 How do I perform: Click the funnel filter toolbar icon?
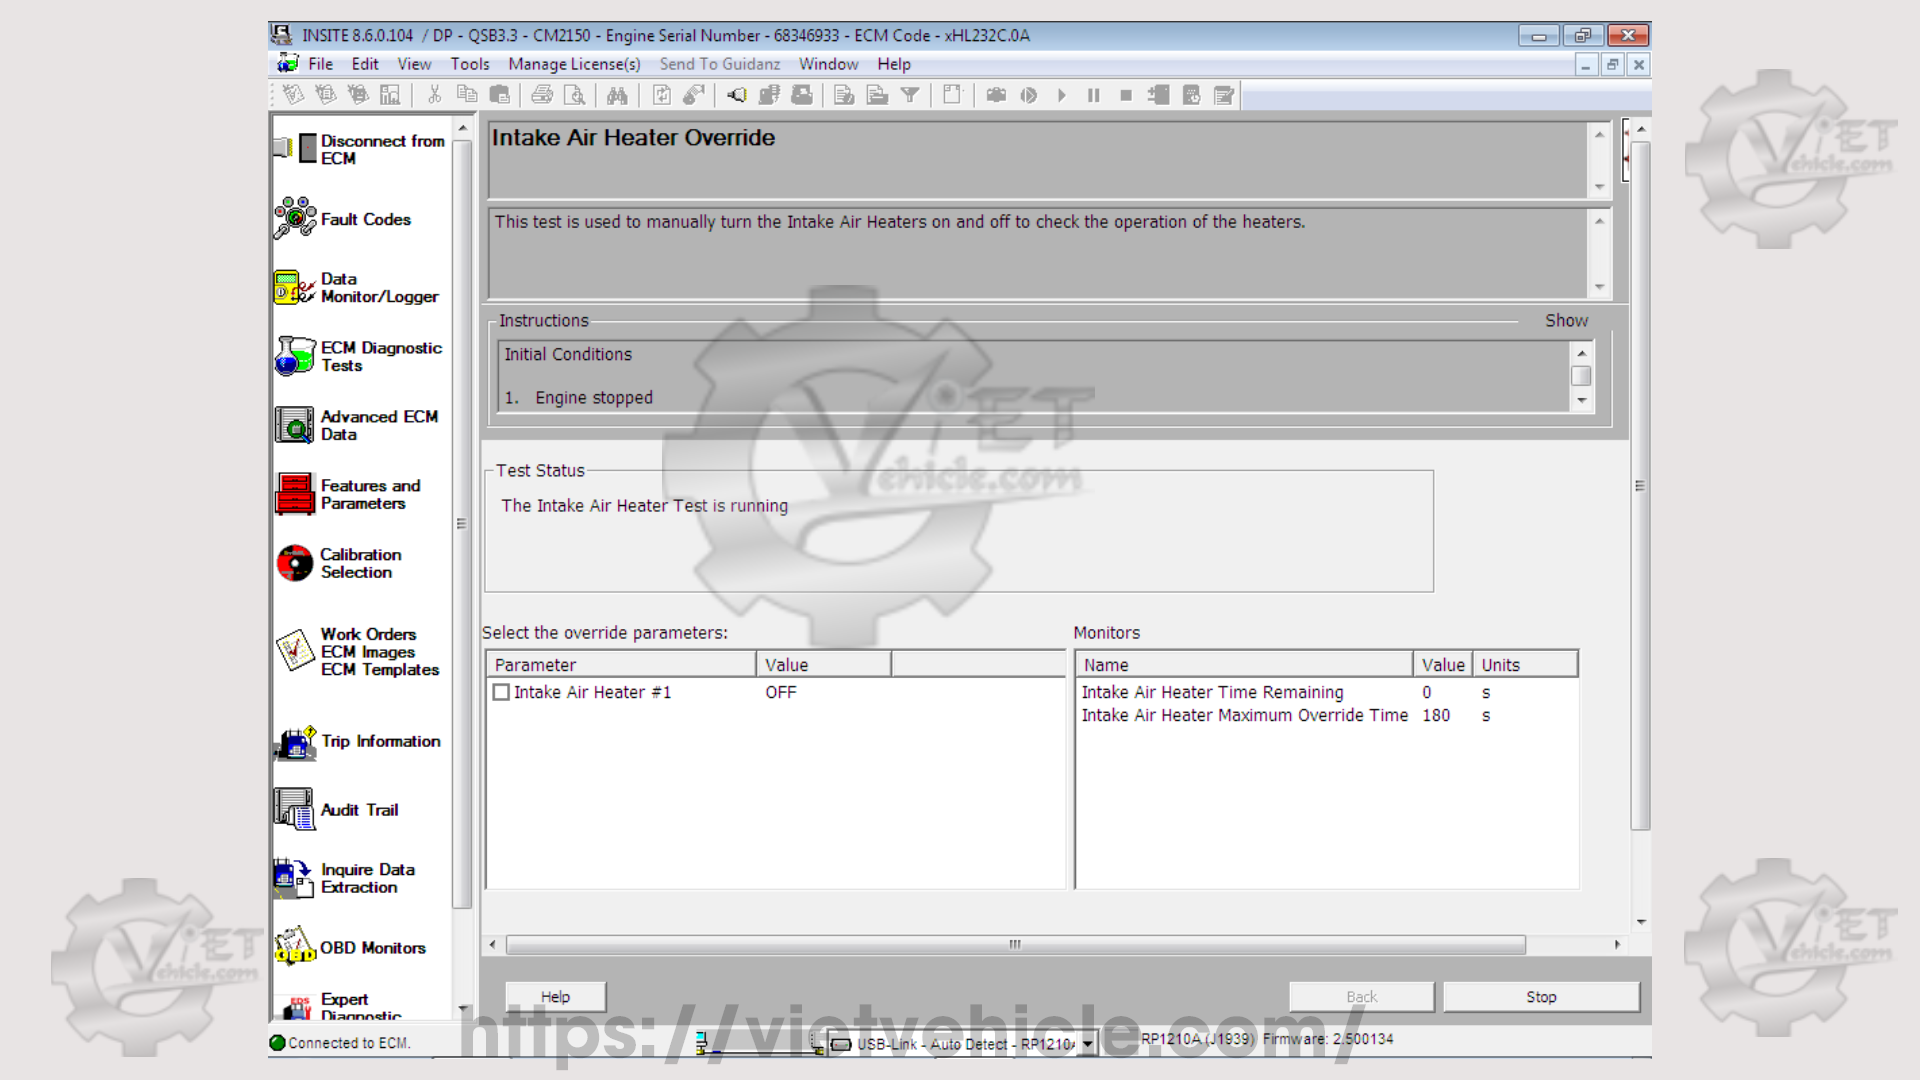(x=909, y=96)
